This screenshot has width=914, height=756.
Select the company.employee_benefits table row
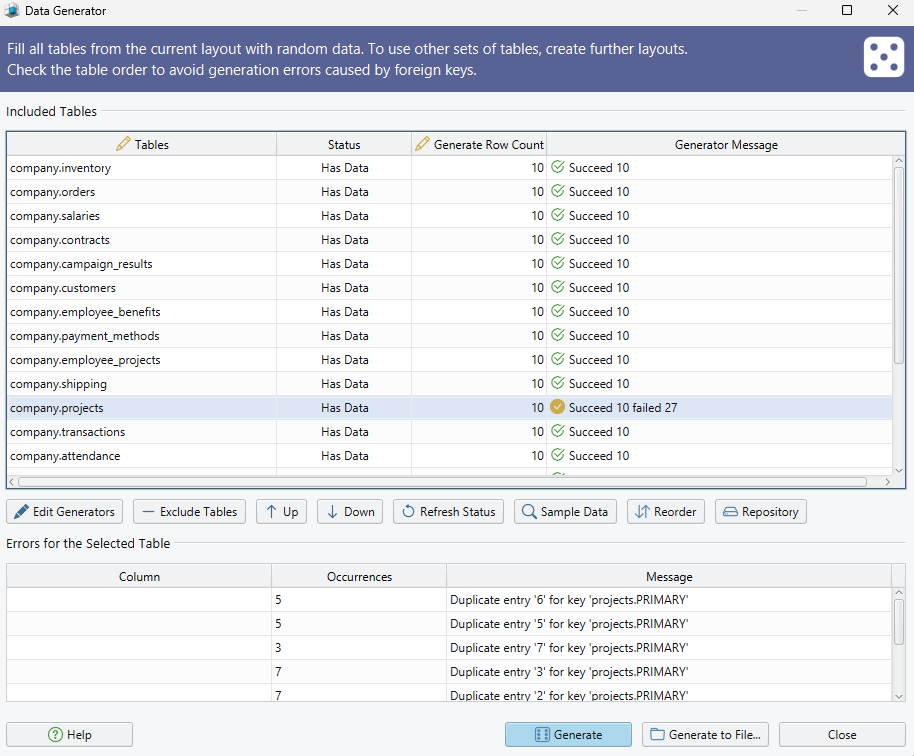449,312
